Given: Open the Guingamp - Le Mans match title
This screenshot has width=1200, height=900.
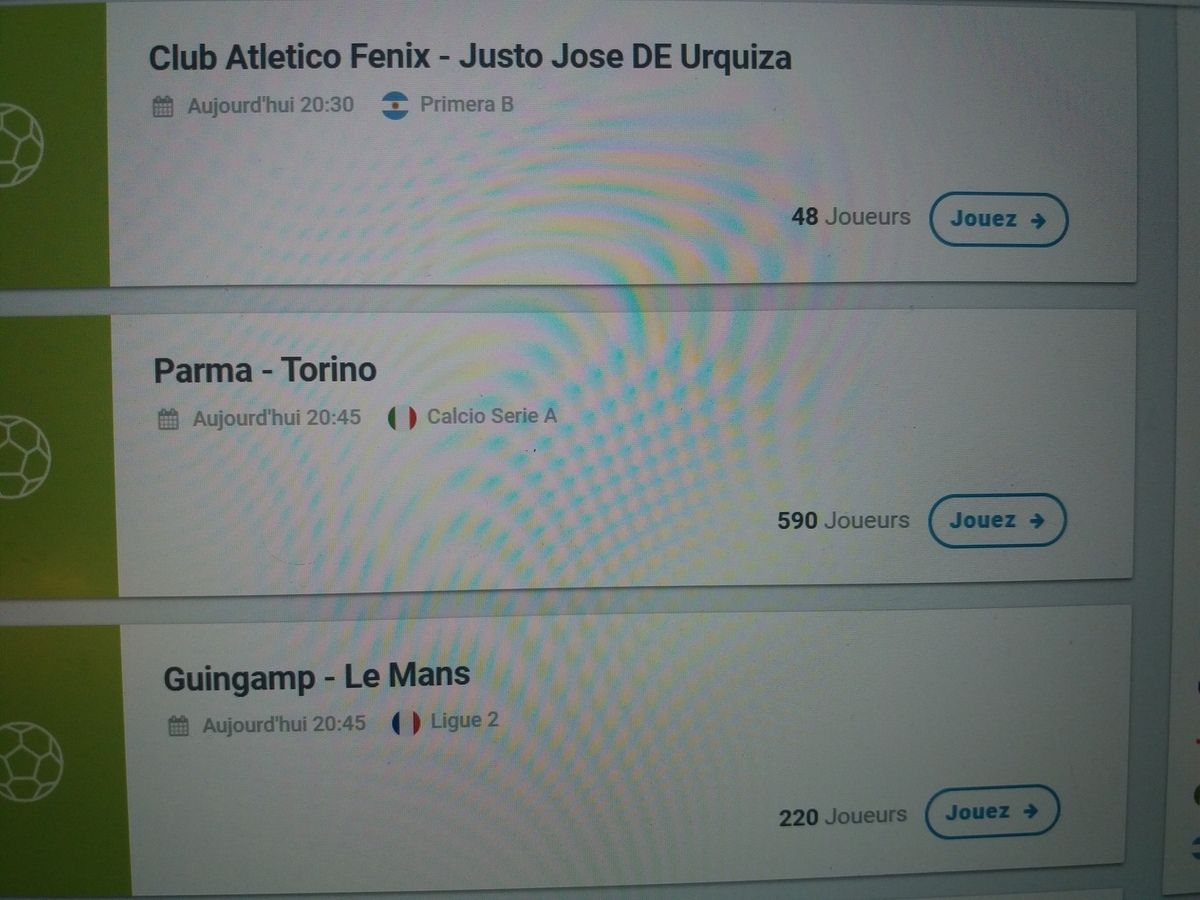Looking at the screenshot, I should coord(316,677).
